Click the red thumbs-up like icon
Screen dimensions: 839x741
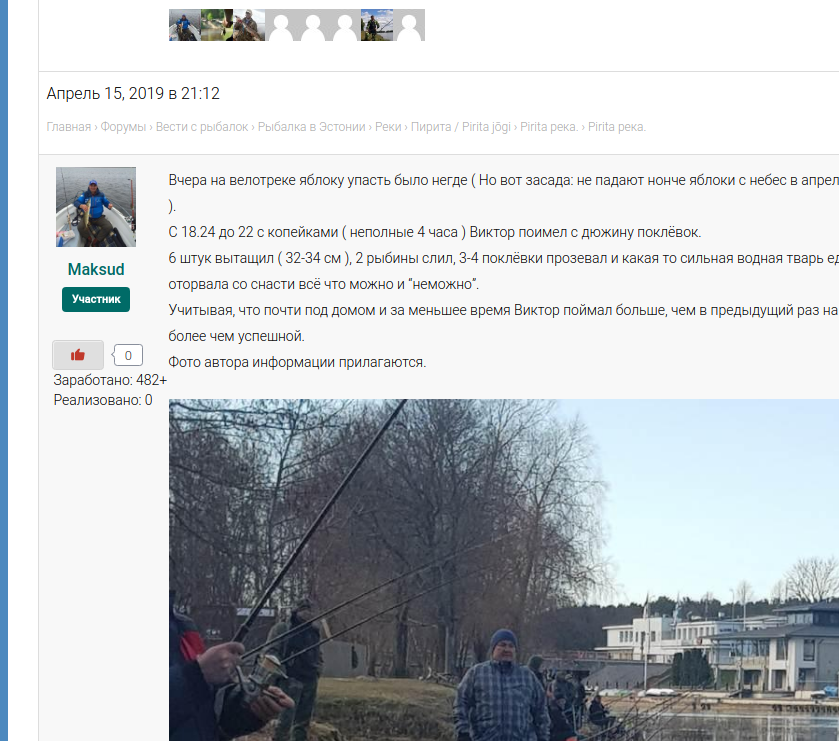[x=78, y=355]
